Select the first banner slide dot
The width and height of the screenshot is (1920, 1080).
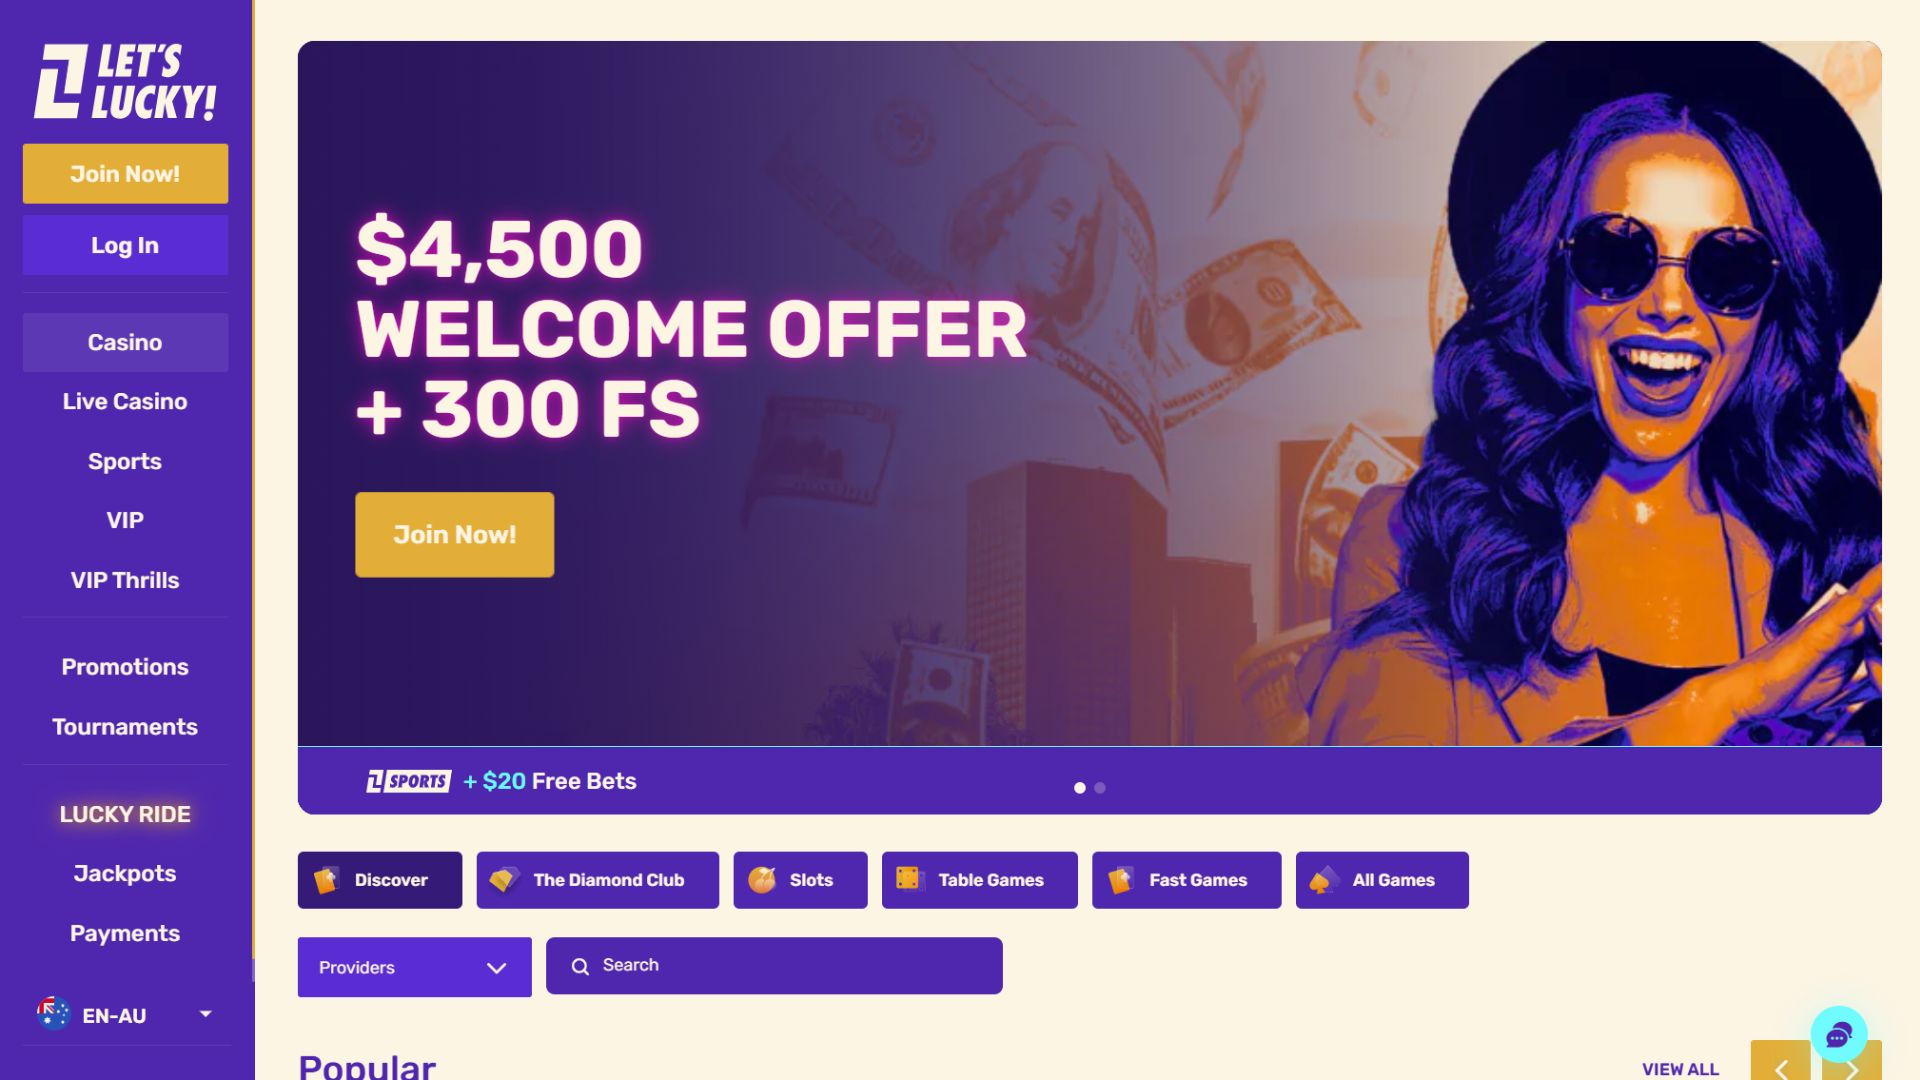1080,788
